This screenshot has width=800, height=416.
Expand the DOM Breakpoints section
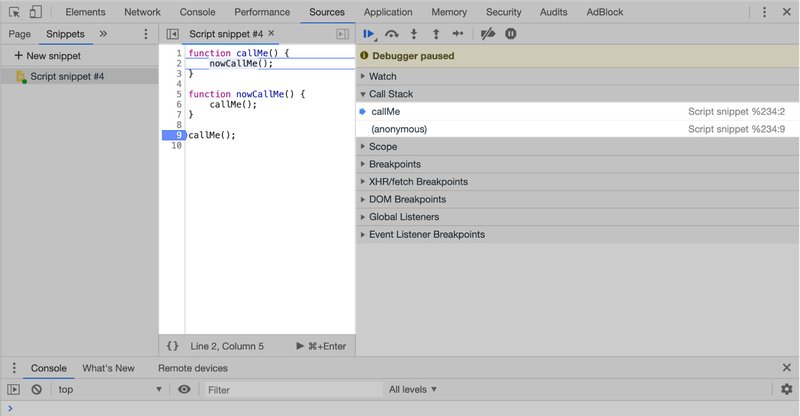(x=577, y=199)
